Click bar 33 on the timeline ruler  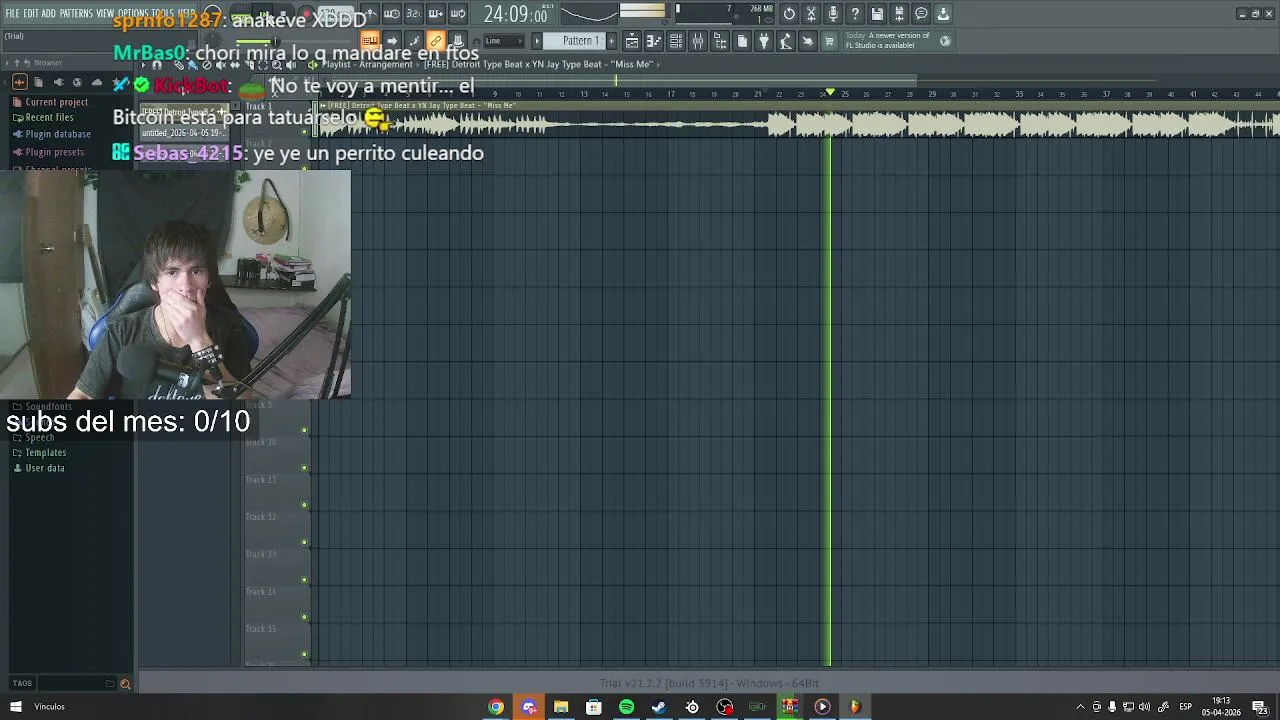coord(1019,94)
